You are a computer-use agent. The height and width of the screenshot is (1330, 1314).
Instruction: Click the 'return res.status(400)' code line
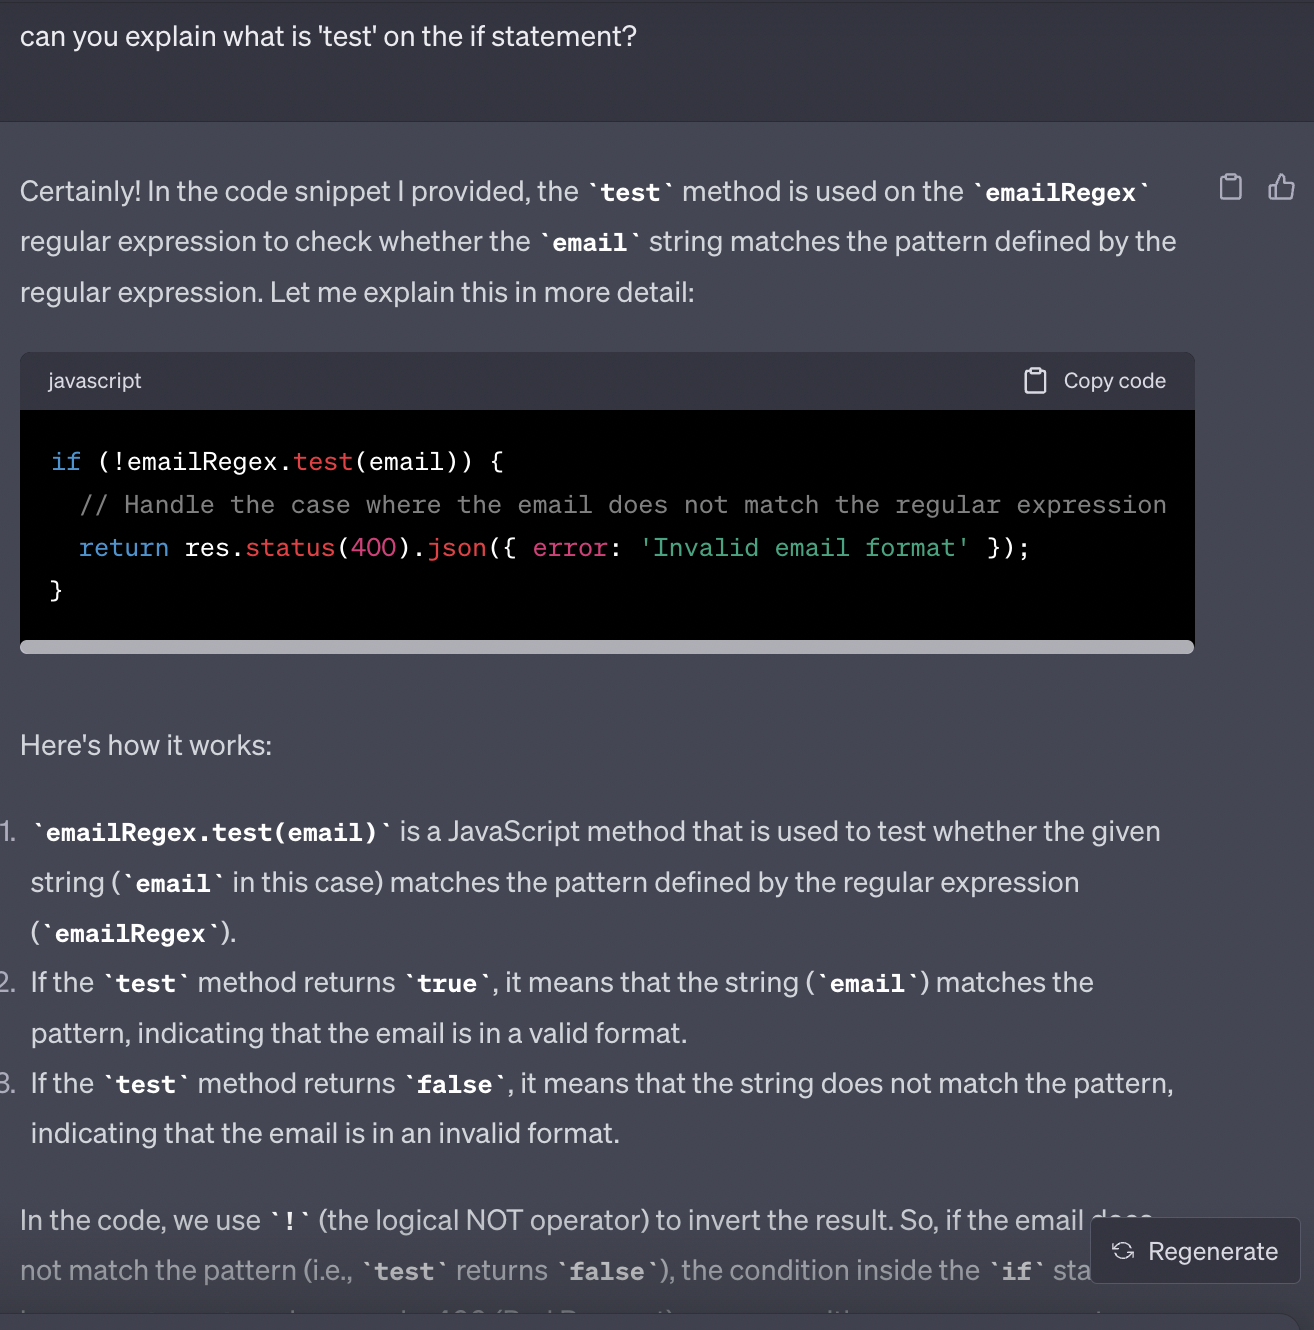(x=555, y=548)
